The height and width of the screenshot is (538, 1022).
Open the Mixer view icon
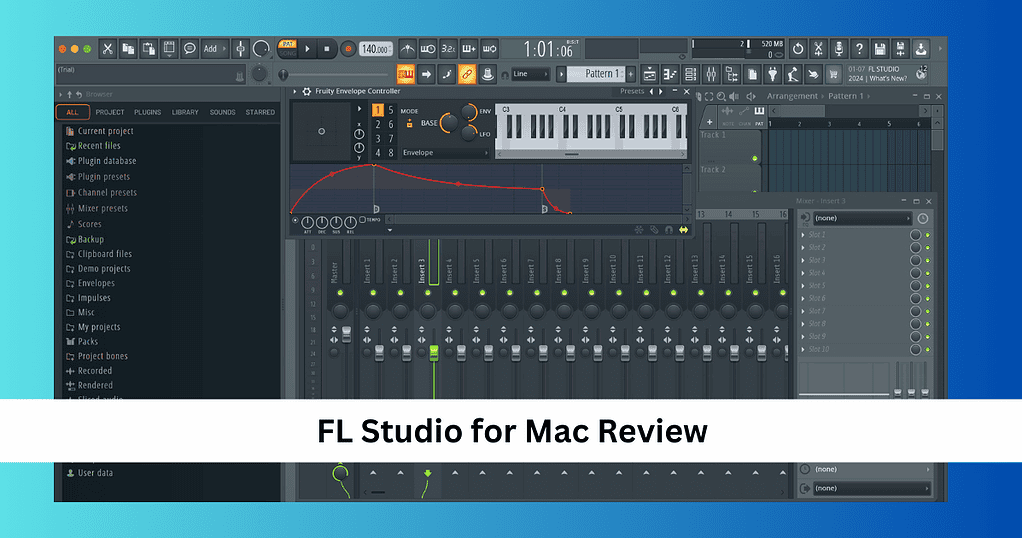pos(711,74)
